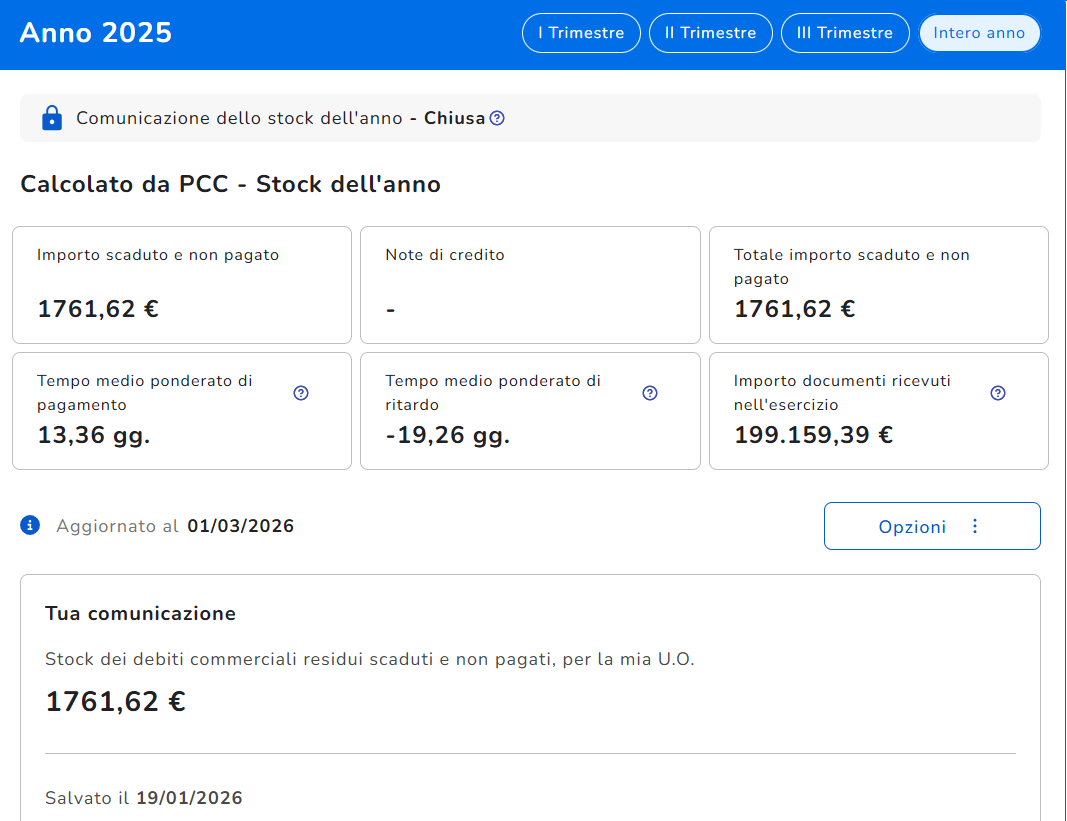
Task: Click the 199.159,39 € documents amount
Action: (x=813, y=435)
